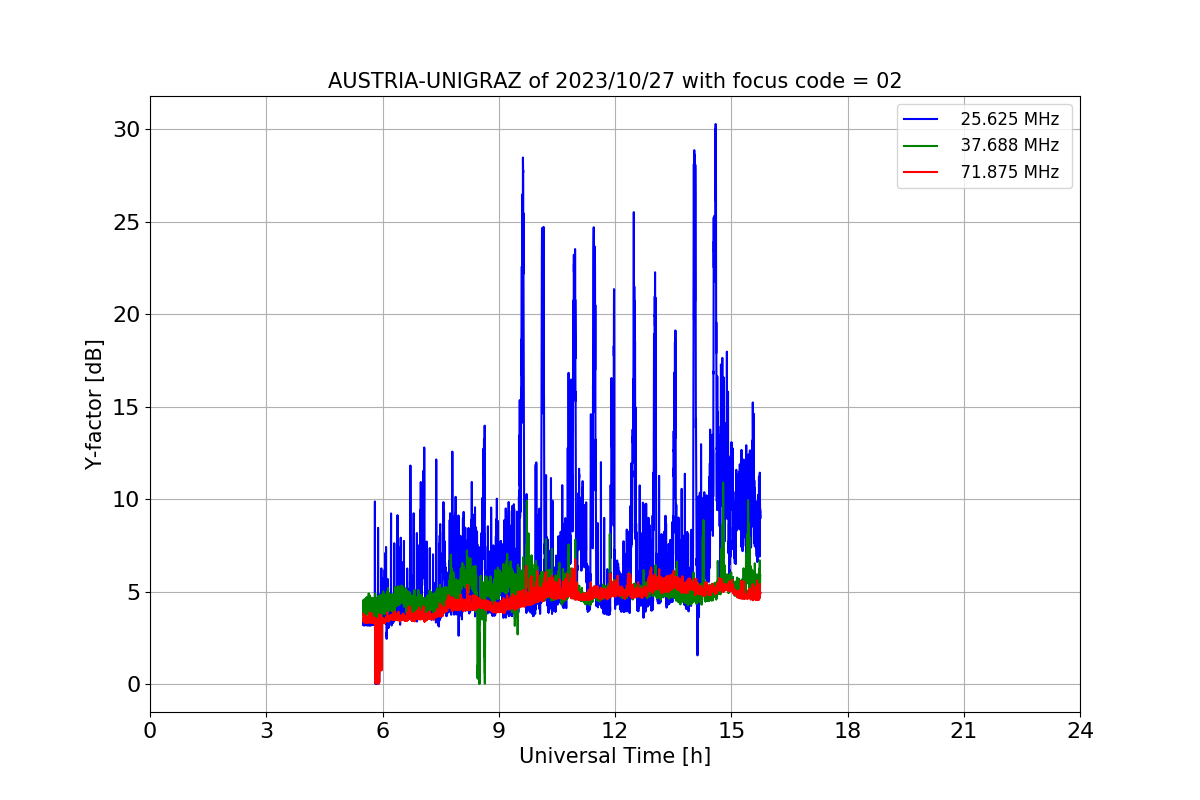The height and width of the screenshot is (800, 1200).
Task: Click the green line sample in legend
Action: pyautogui.click(x=921, y=145)
